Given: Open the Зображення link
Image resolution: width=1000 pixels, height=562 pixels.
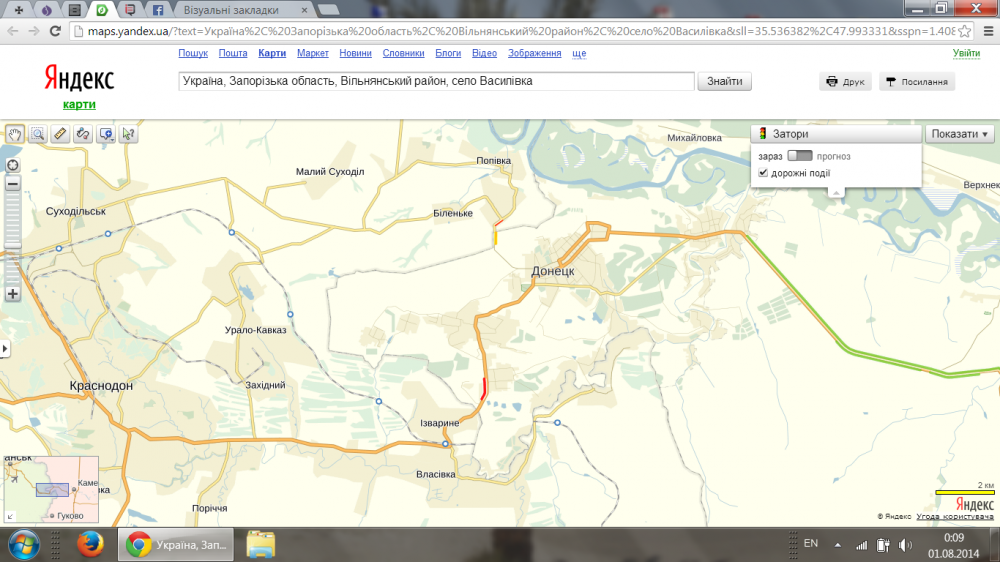Looking at the screenshot, I should pos(534,53).
